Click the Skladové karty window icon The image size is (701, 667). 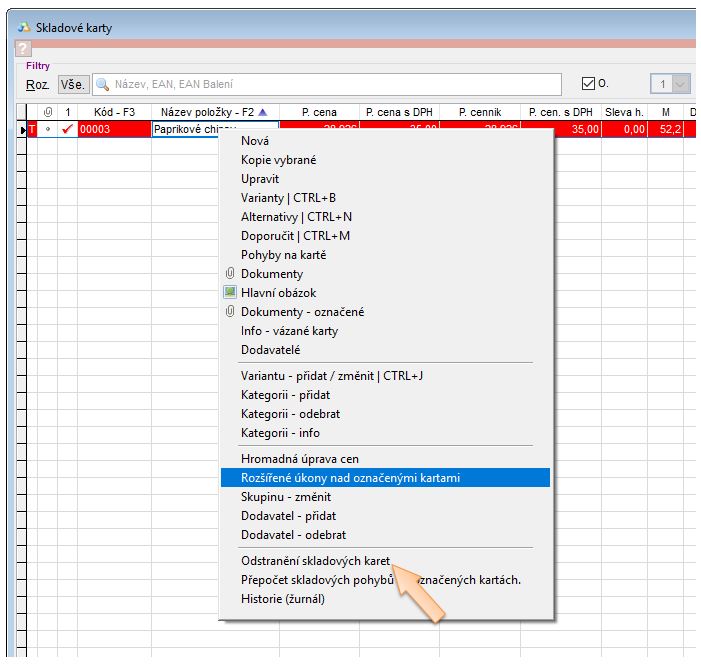coord(24,27)
